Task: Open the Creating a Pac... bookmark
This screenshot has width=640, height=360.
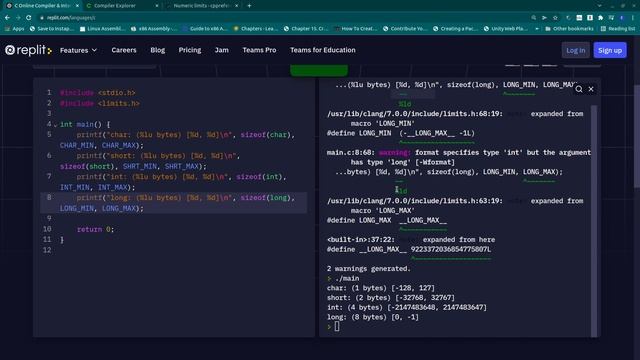Action: click(x=456, y=29)
